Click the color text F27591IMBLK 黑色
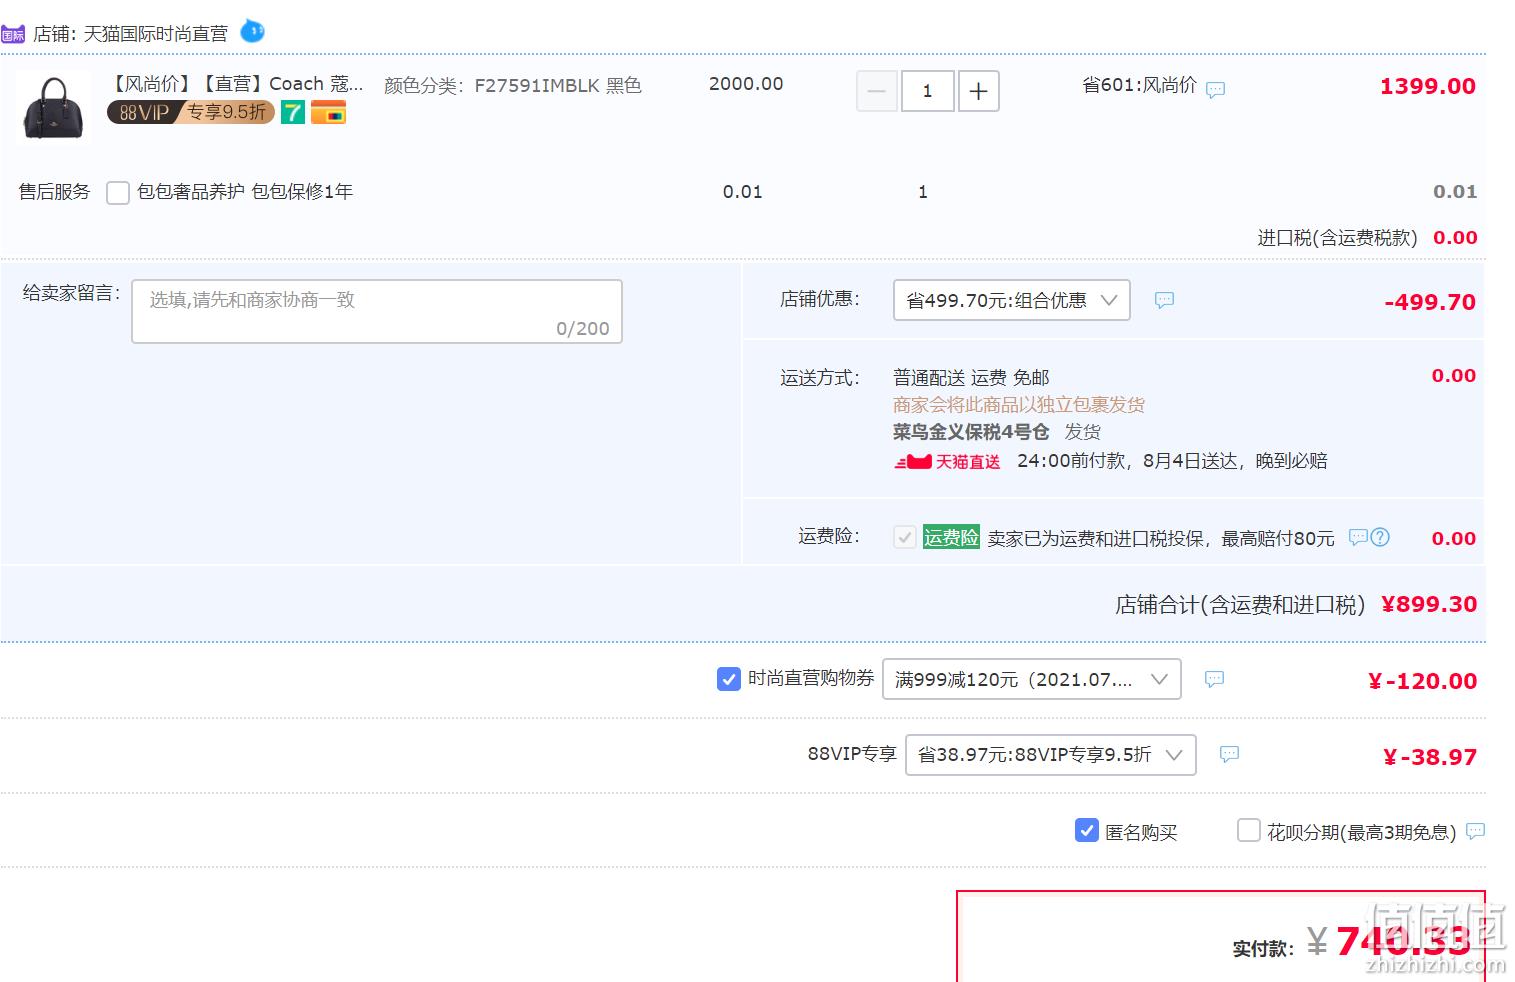Image resolution: width=1515 pixels, height=982 pixels. click(x=558, y=86)
